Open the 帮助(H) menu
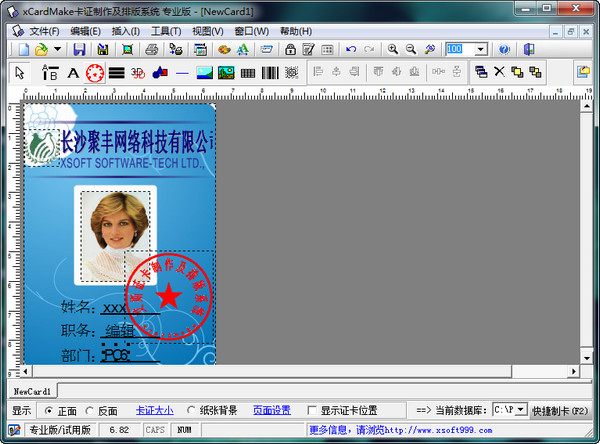This screenshot has height=444, width=600. coord(296,31)
